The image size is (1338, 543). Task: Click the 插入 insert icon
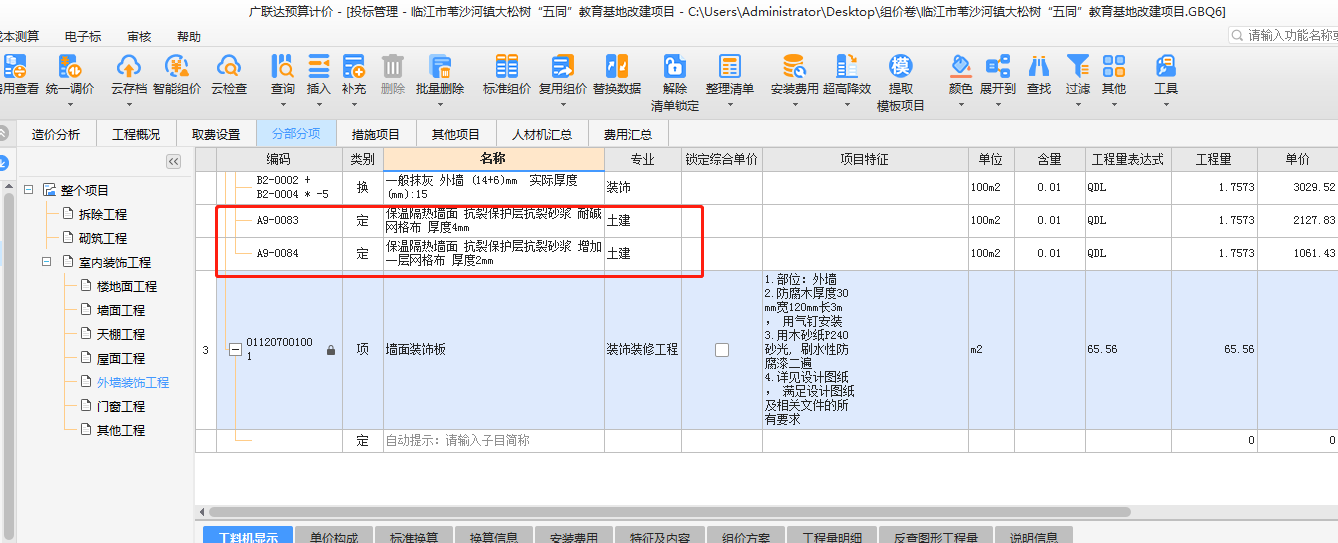pos(318,67)
